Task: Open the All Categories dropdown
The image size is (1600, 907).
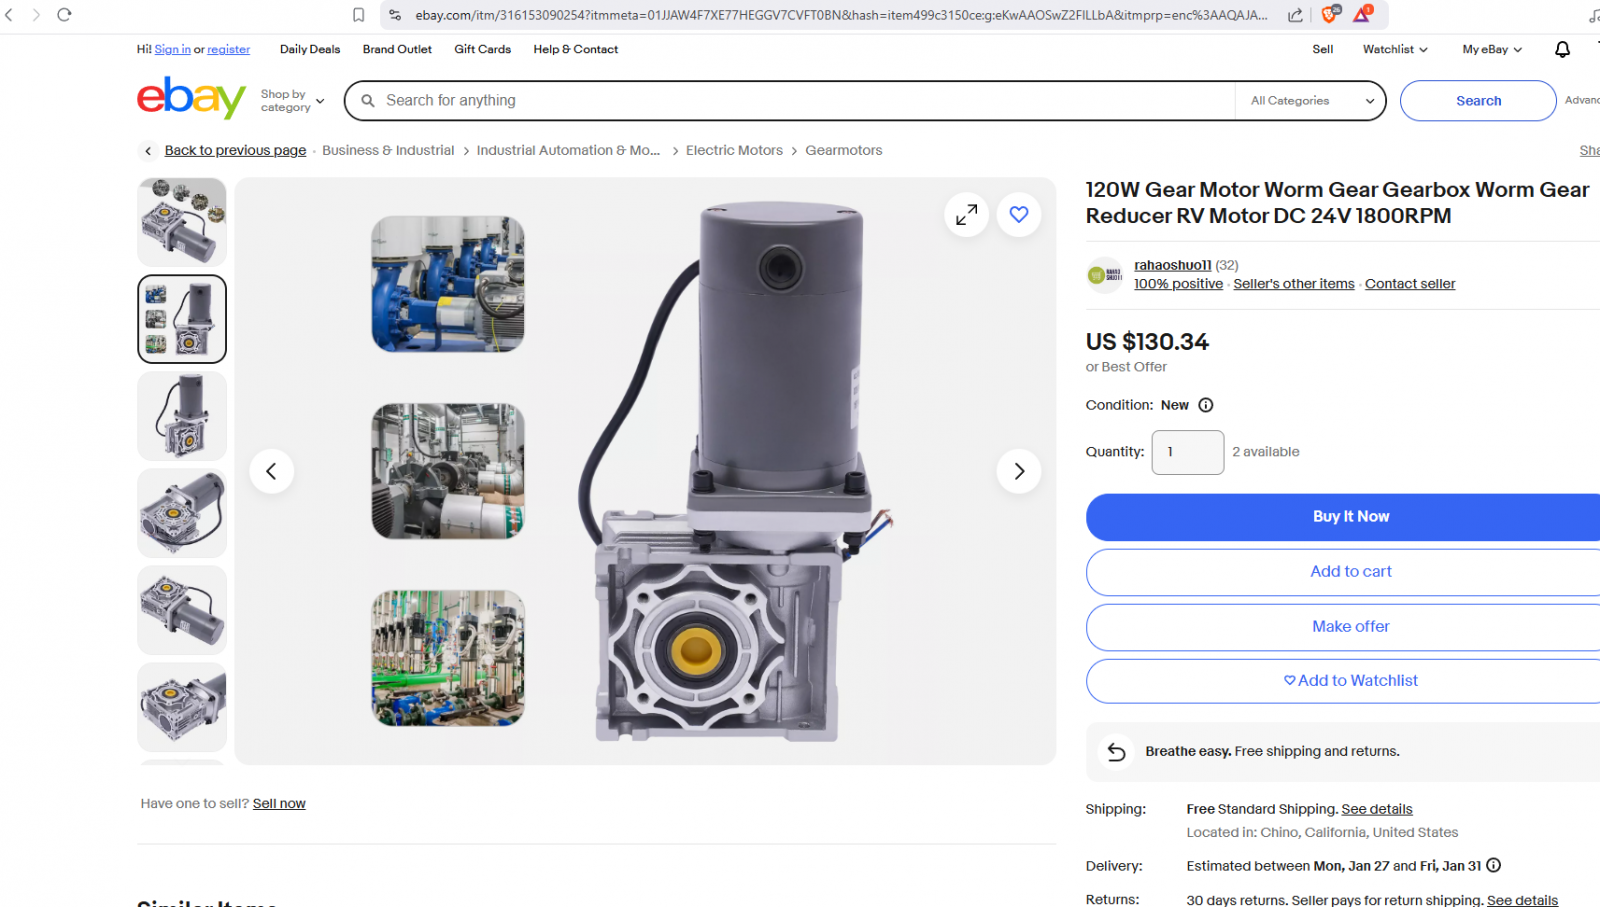Action: coord(1311,101)
